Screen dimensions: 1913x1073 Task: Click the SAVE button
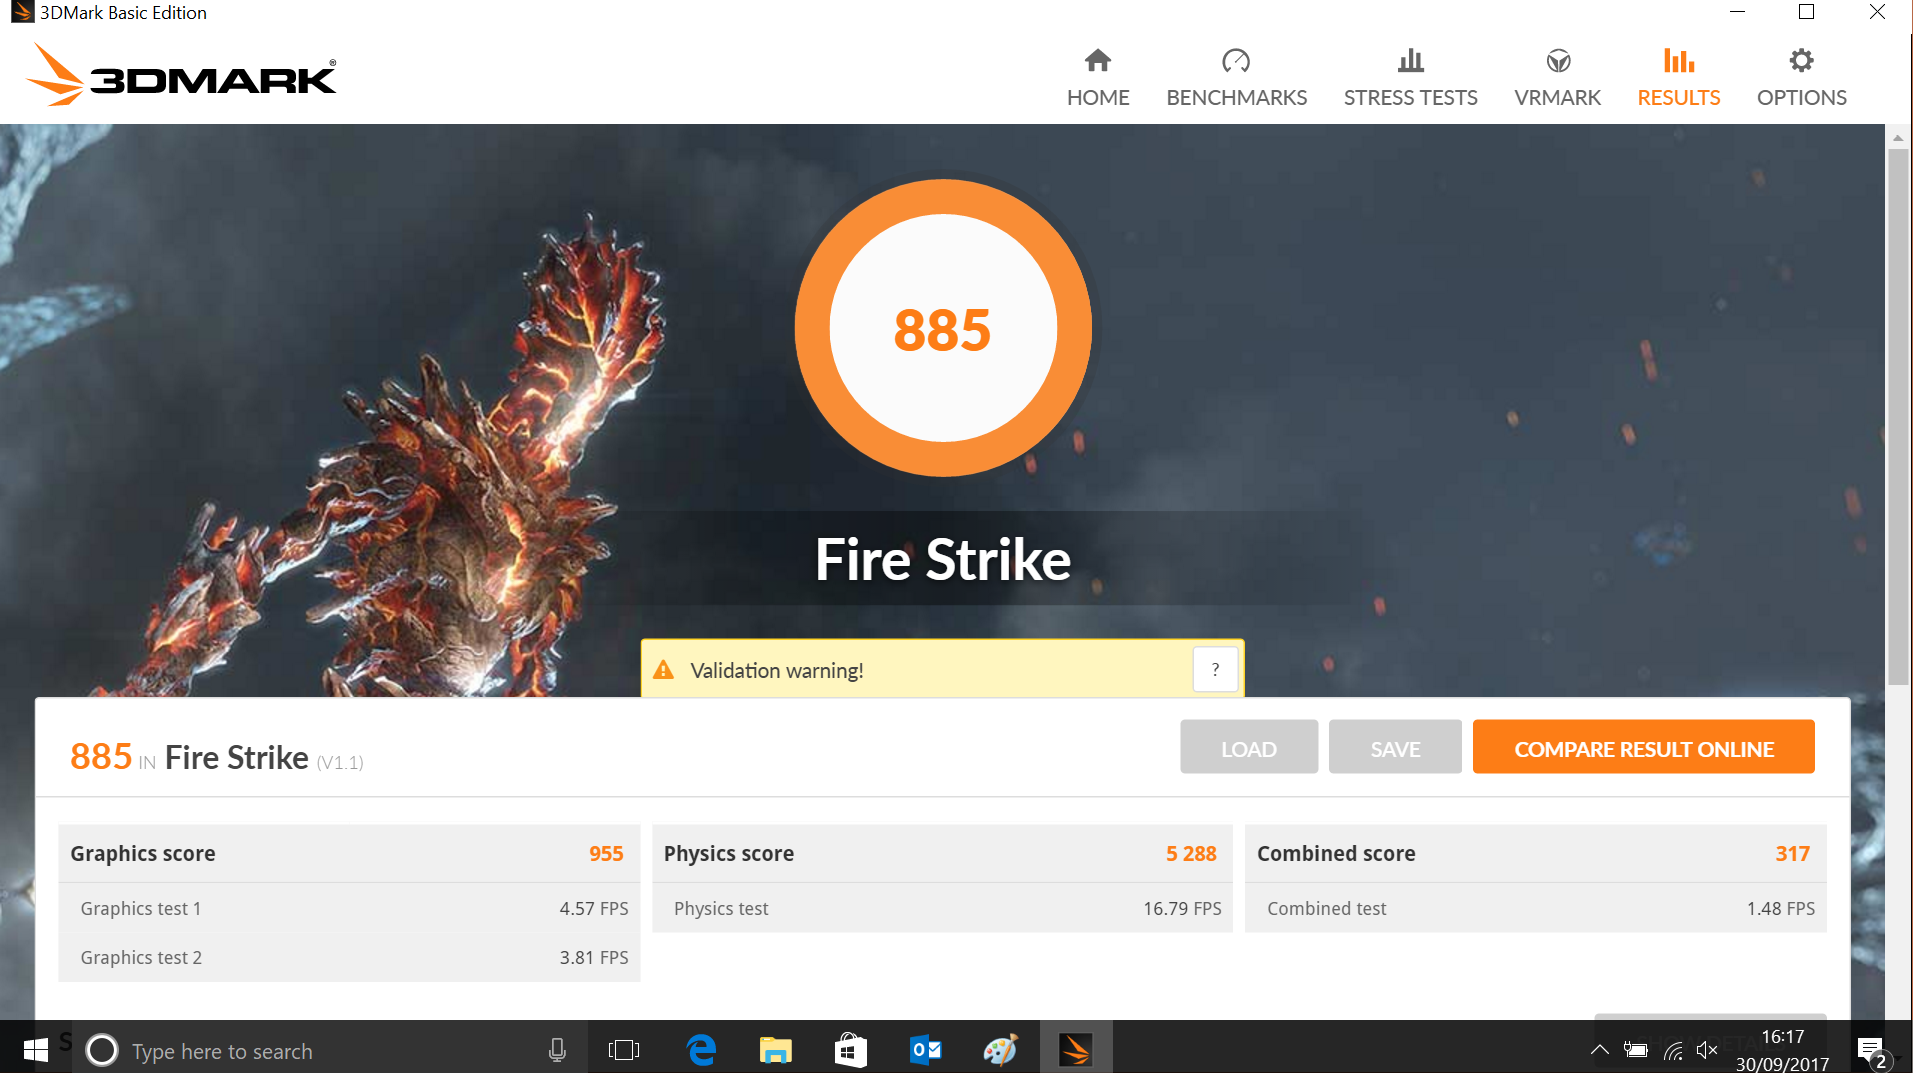click(x=1395, y=747)
